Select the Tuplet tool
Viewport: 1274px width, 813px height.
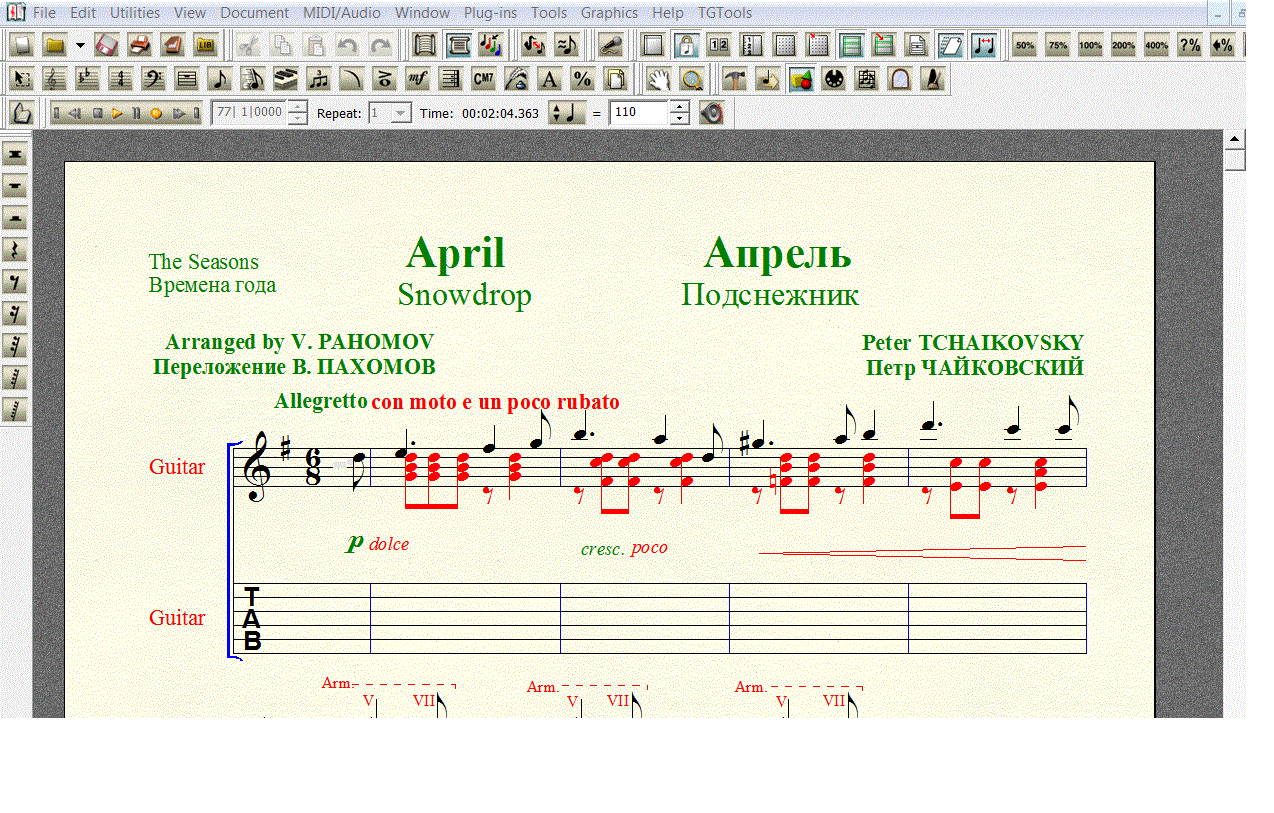[x=319, y=79]
